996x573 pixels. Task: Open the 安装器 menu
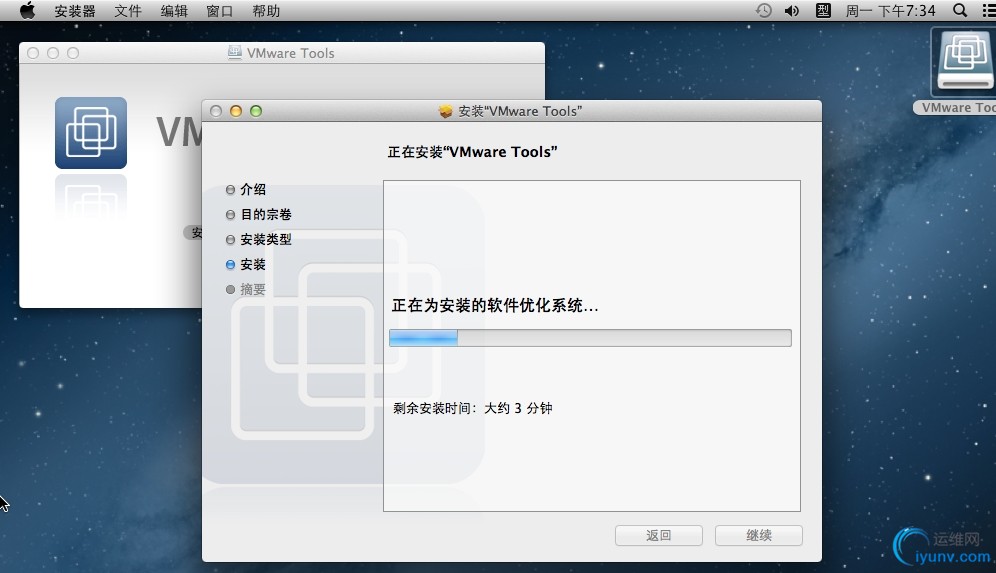pos(75,11)
